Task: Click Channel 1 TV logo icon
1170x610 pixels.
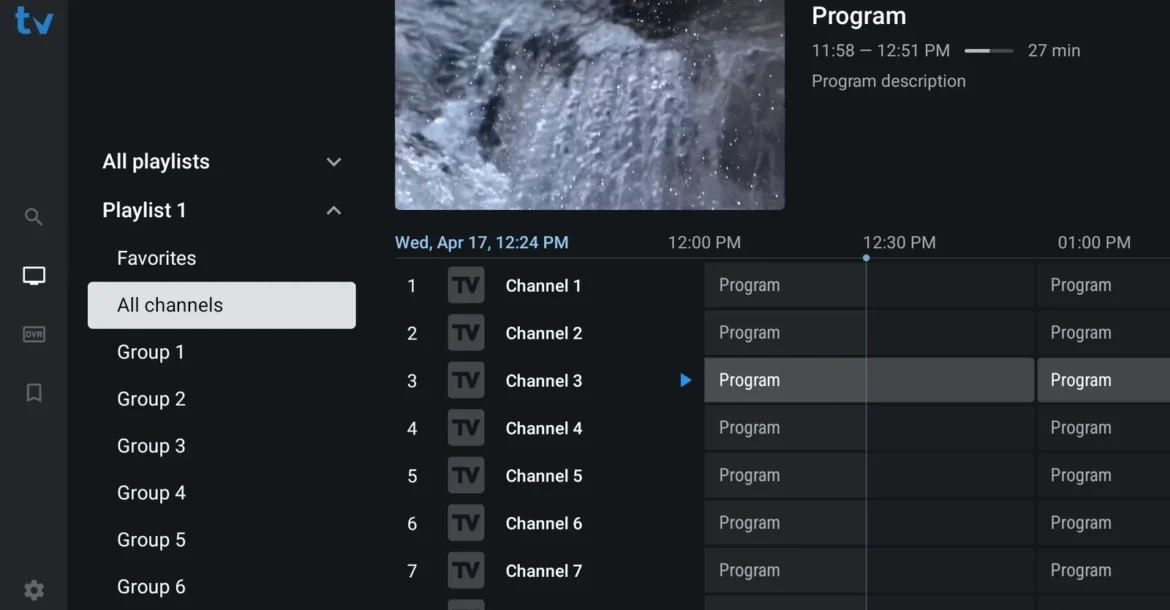Action: pyautogui.click(x=466, y=286)
